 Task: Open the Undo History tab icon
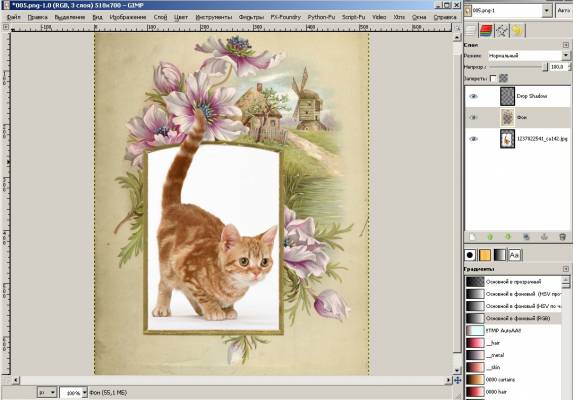[517, 30]
